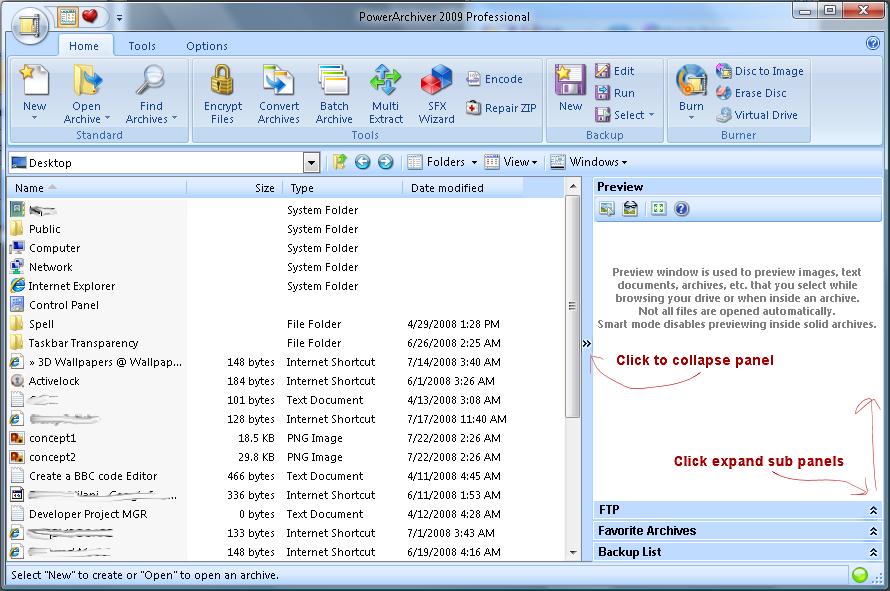Switch to the Options ribbon tab

[x=207, y=46]
